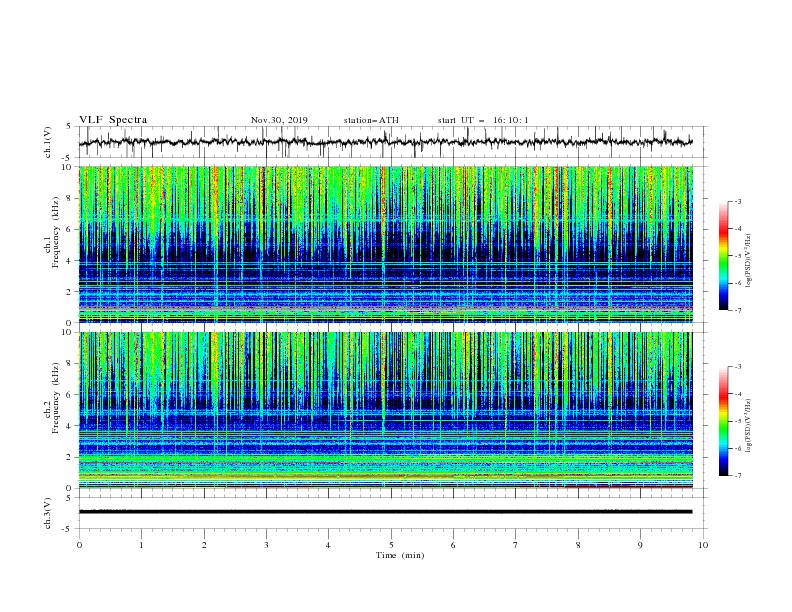The image size is (792, 612).
Task: Click the time axis tick label '5'
Action: [391, 545]
